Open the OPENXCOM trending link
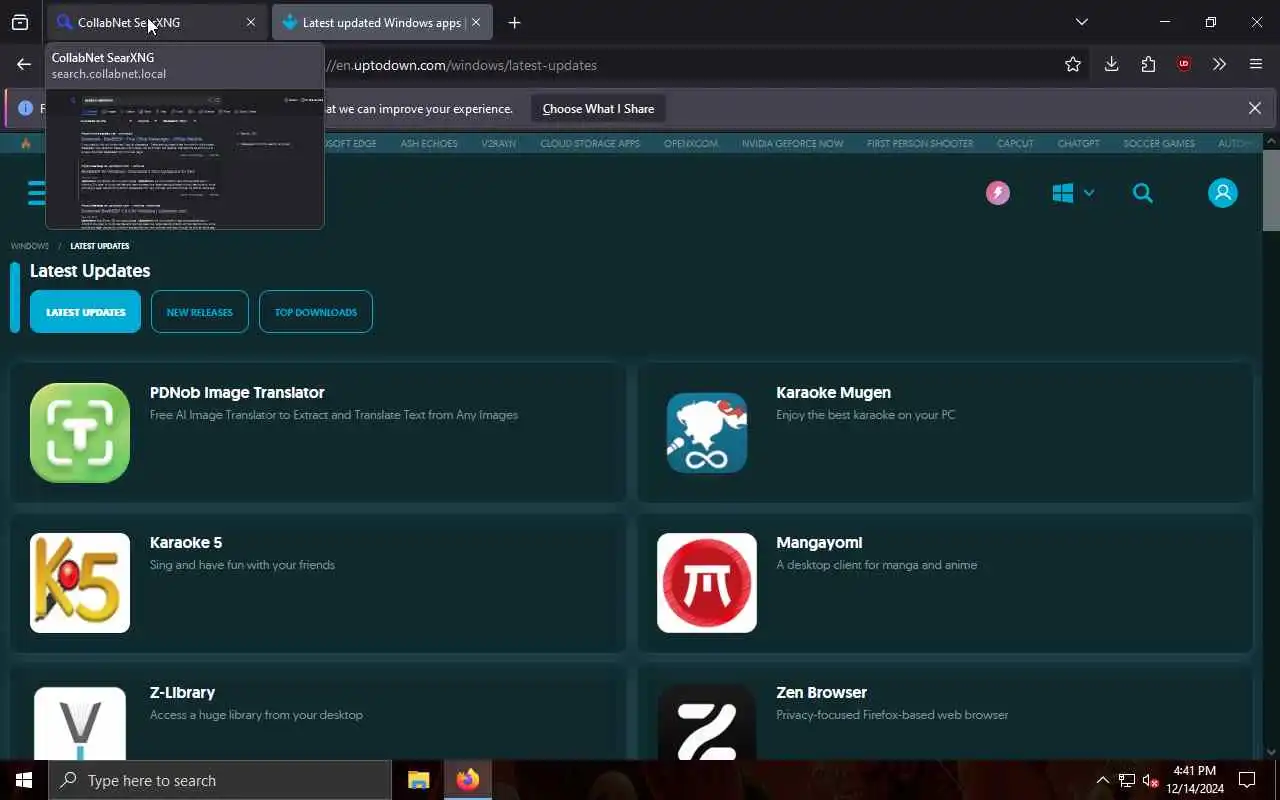 (x=691, y=143)
